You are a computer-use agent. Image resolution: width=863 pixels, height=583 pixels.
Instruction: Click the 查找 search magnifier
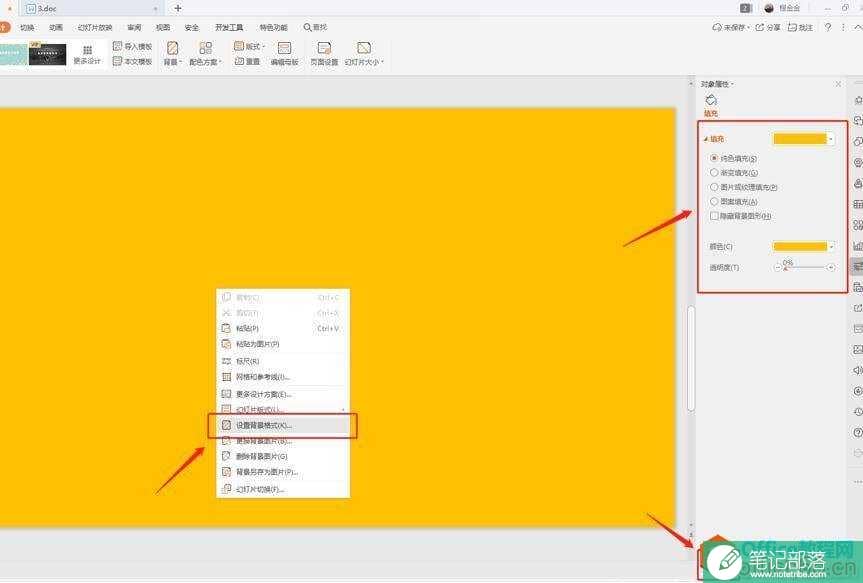tap(307, 27)
